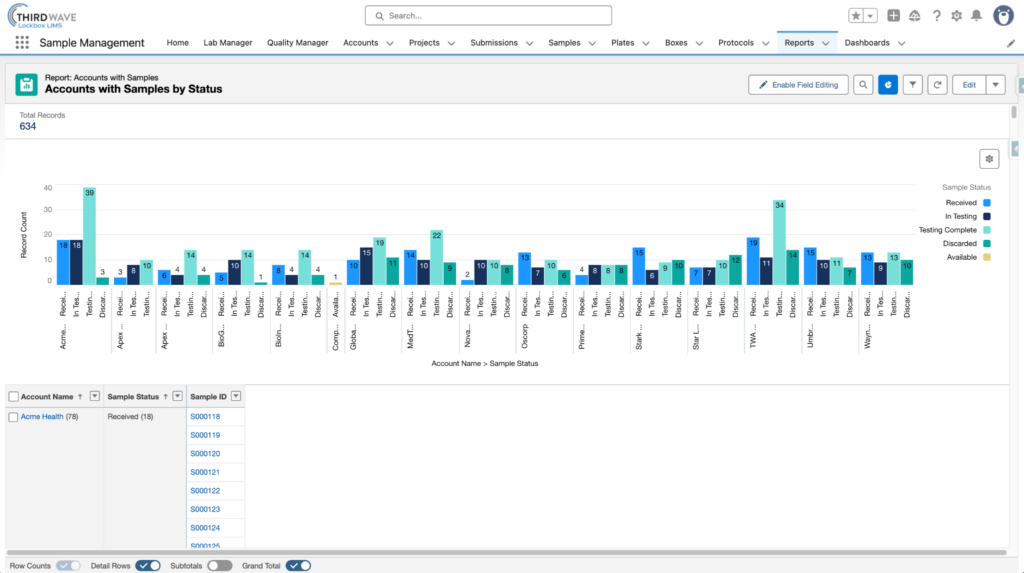
Task: Open the Sample ID column menu arrow
Action: [x=236, y=396]
